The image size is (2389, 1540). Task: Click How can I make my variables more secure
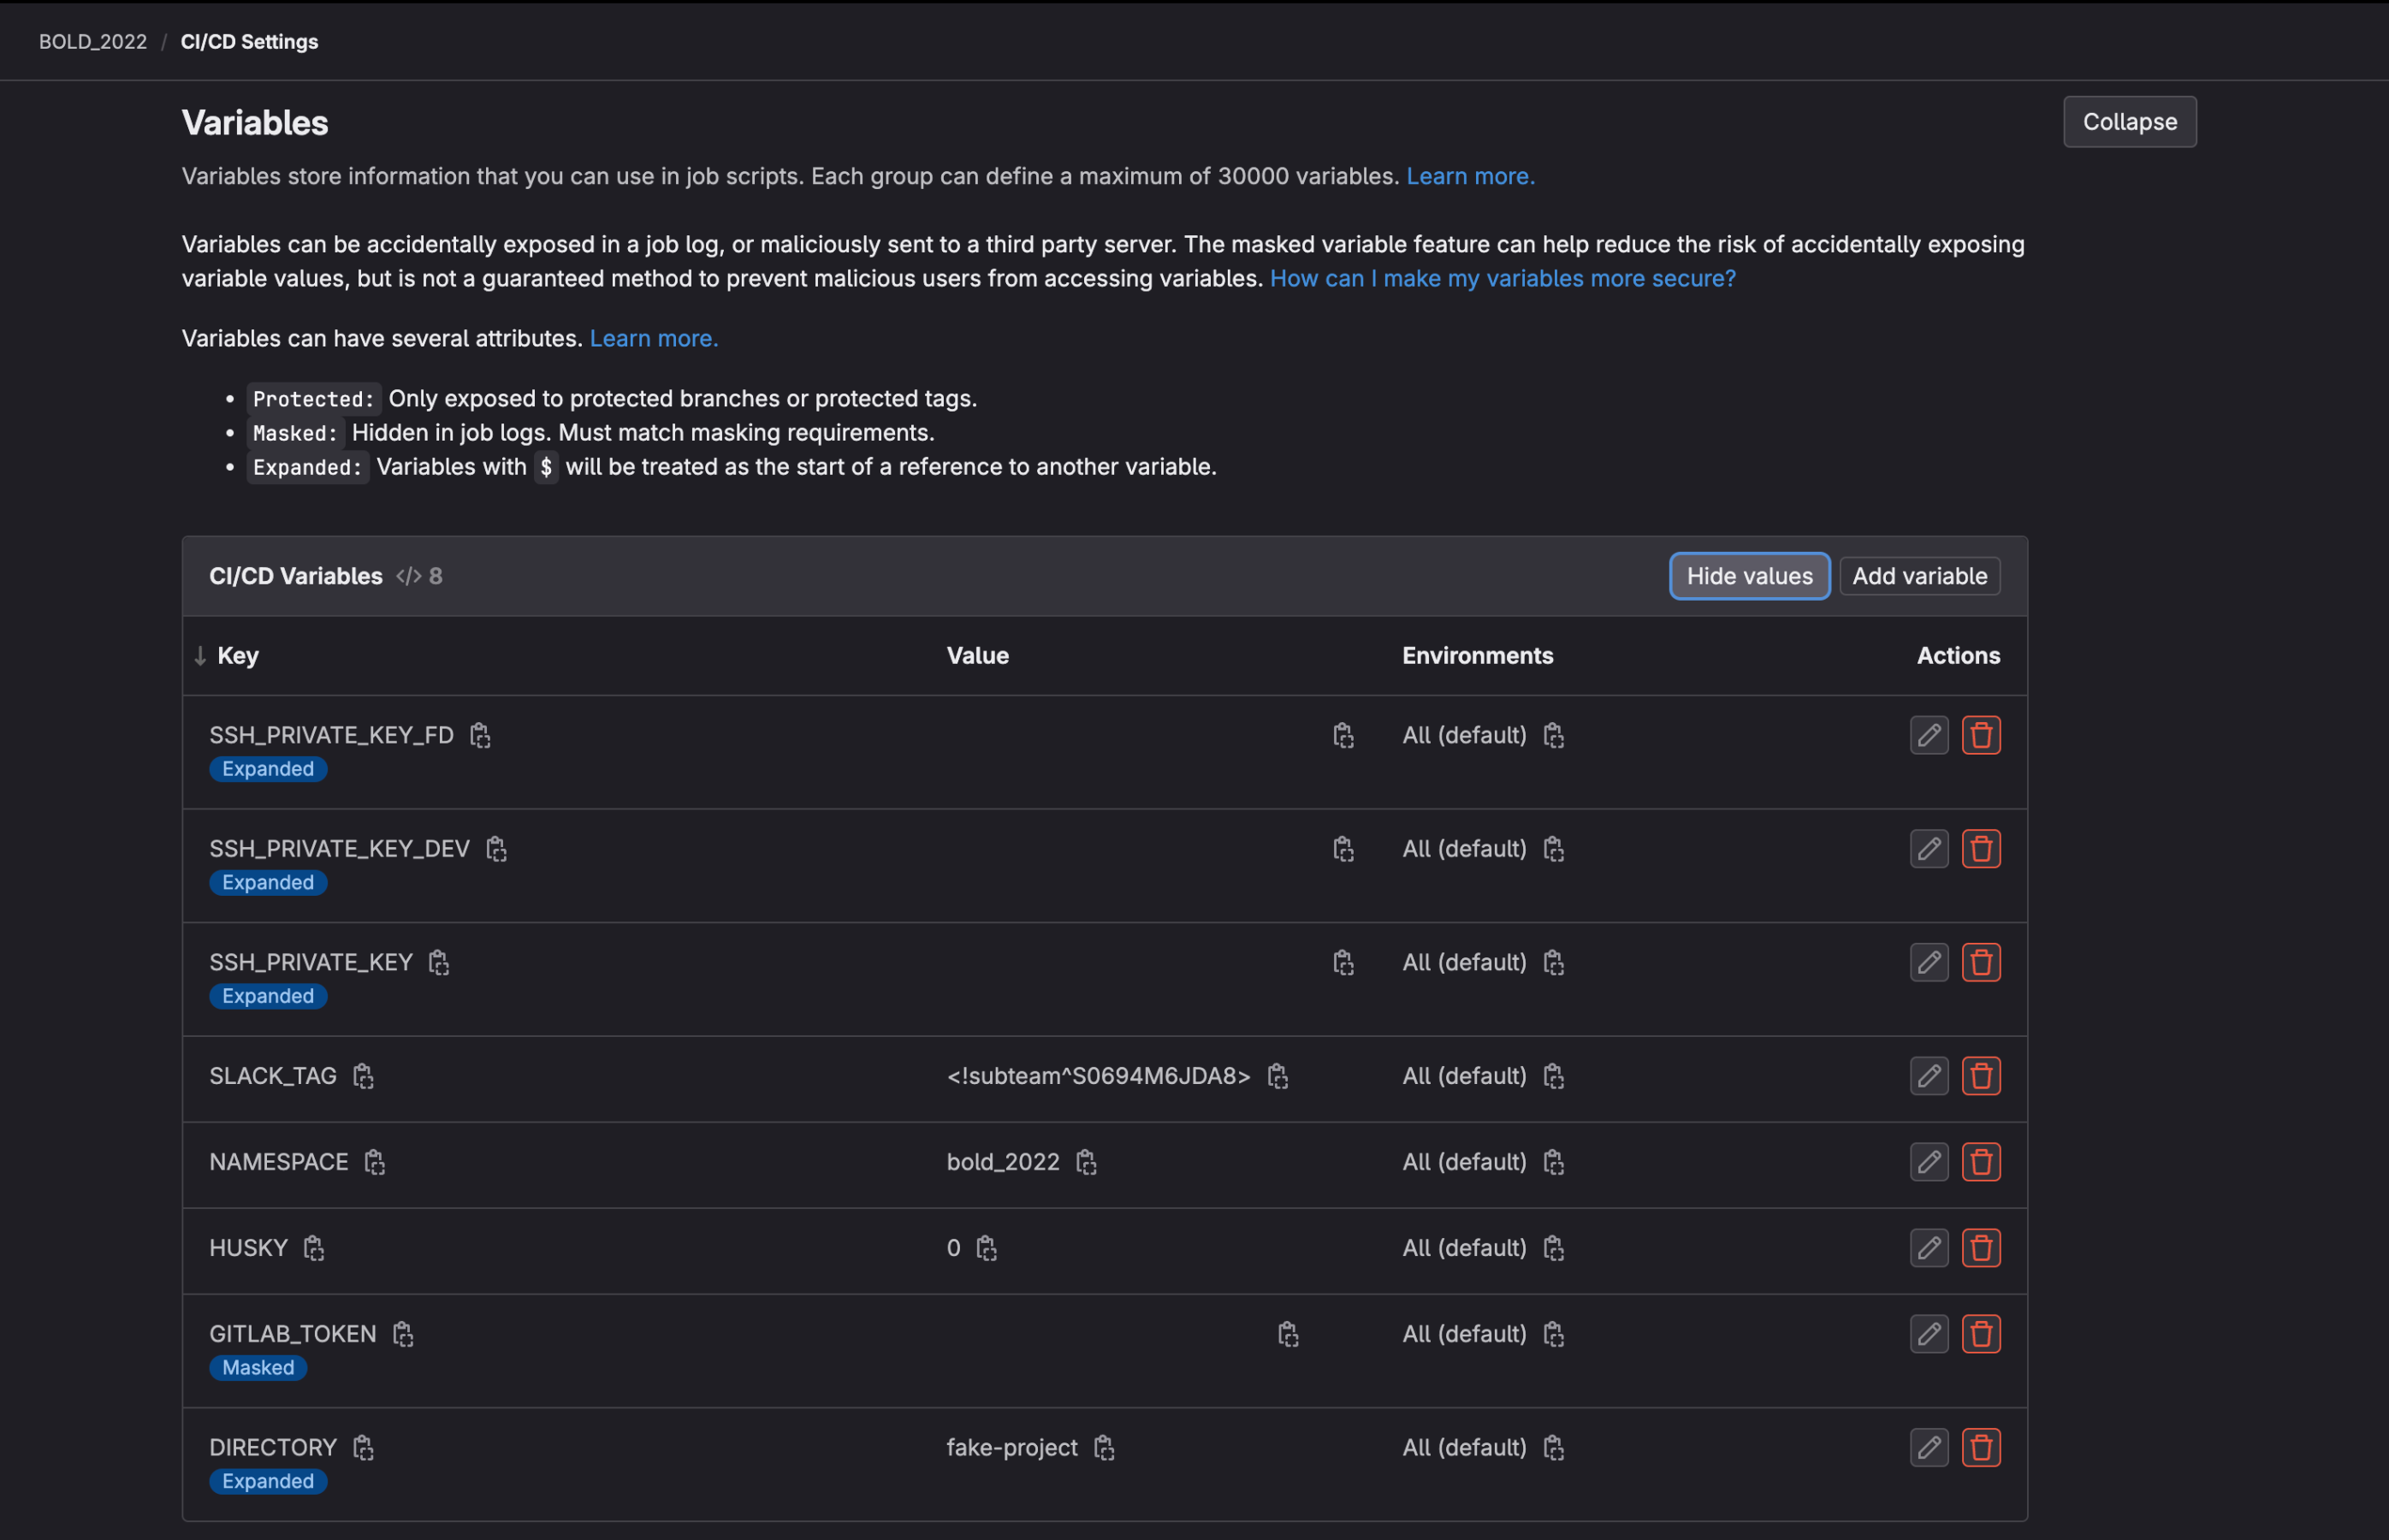tap(1501, 275)
